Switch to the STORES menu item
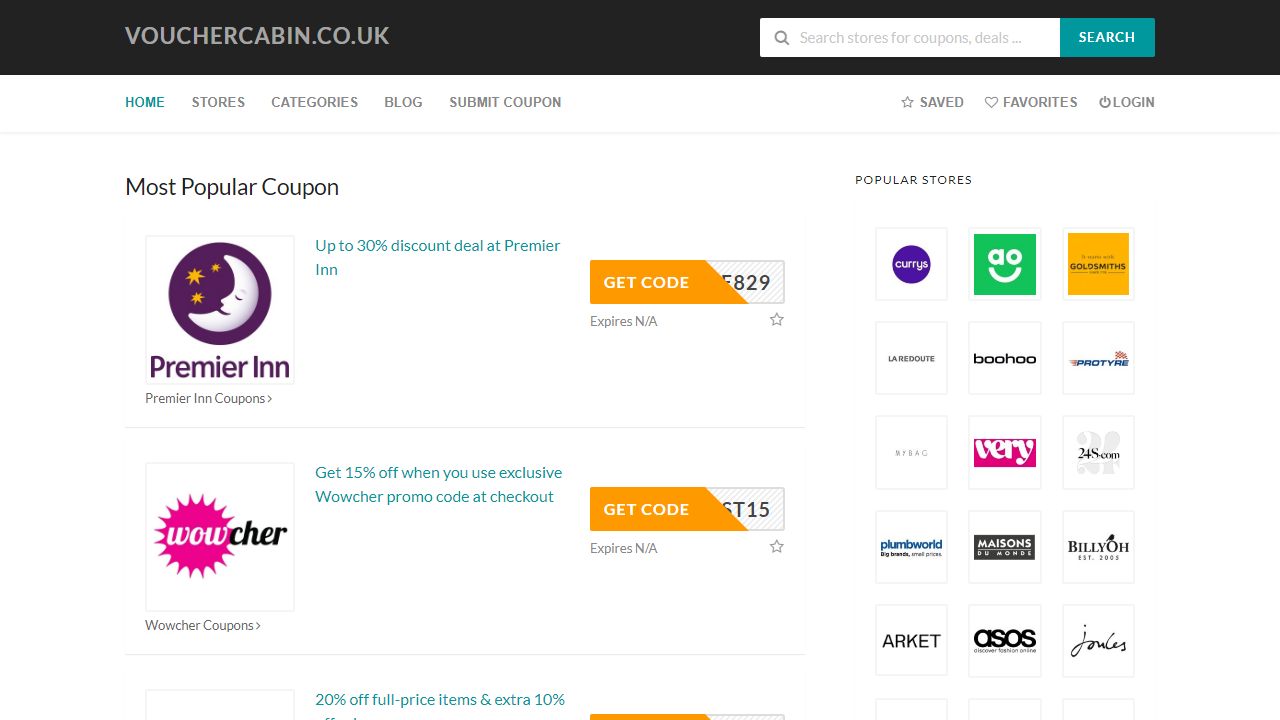Image resolution: width=1280 pixels, height=720 pixels. 218,102
